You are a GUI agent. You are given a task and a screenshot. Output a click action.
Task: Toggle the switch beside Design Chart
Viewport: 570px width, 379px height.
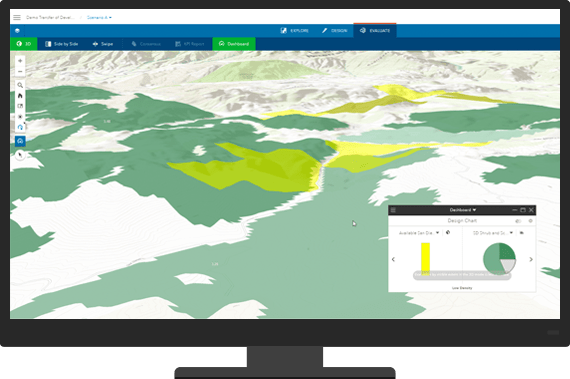(x=518, y=221)
